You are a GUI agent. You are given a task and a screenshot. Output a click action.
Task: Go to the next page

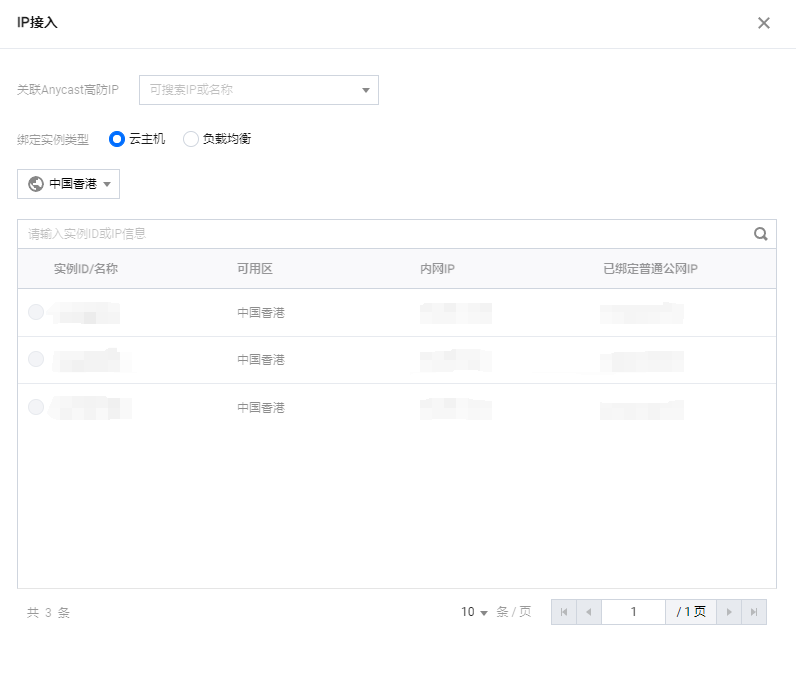coord(729,612)
